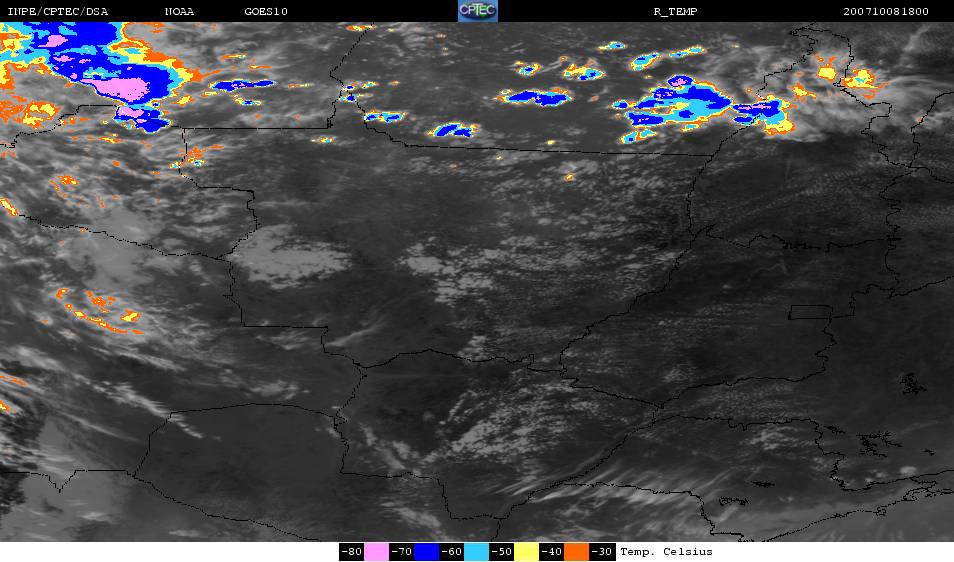This screenshot has height=562, width=954.
Task: Click the 200710081800 timestamp
Action: (886, 12)
